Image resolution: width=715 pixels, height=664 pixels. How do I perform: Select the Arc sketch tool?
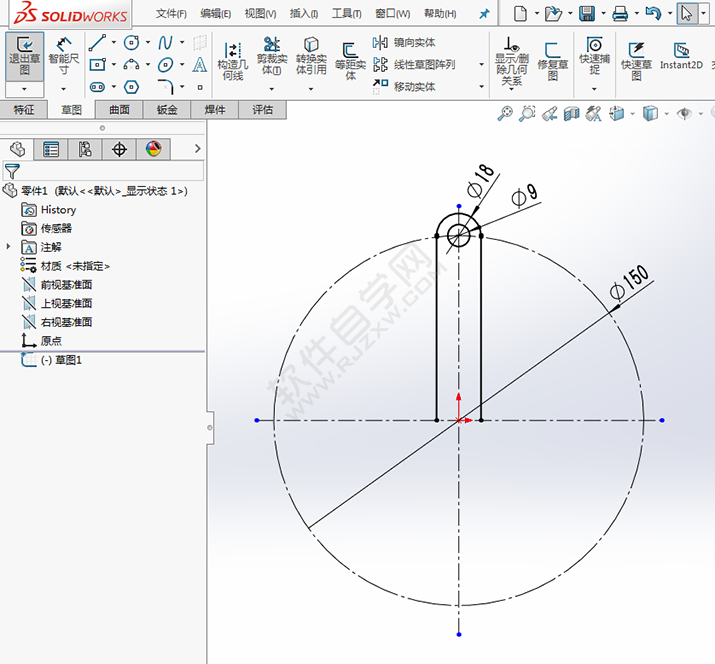pos(131,65)
